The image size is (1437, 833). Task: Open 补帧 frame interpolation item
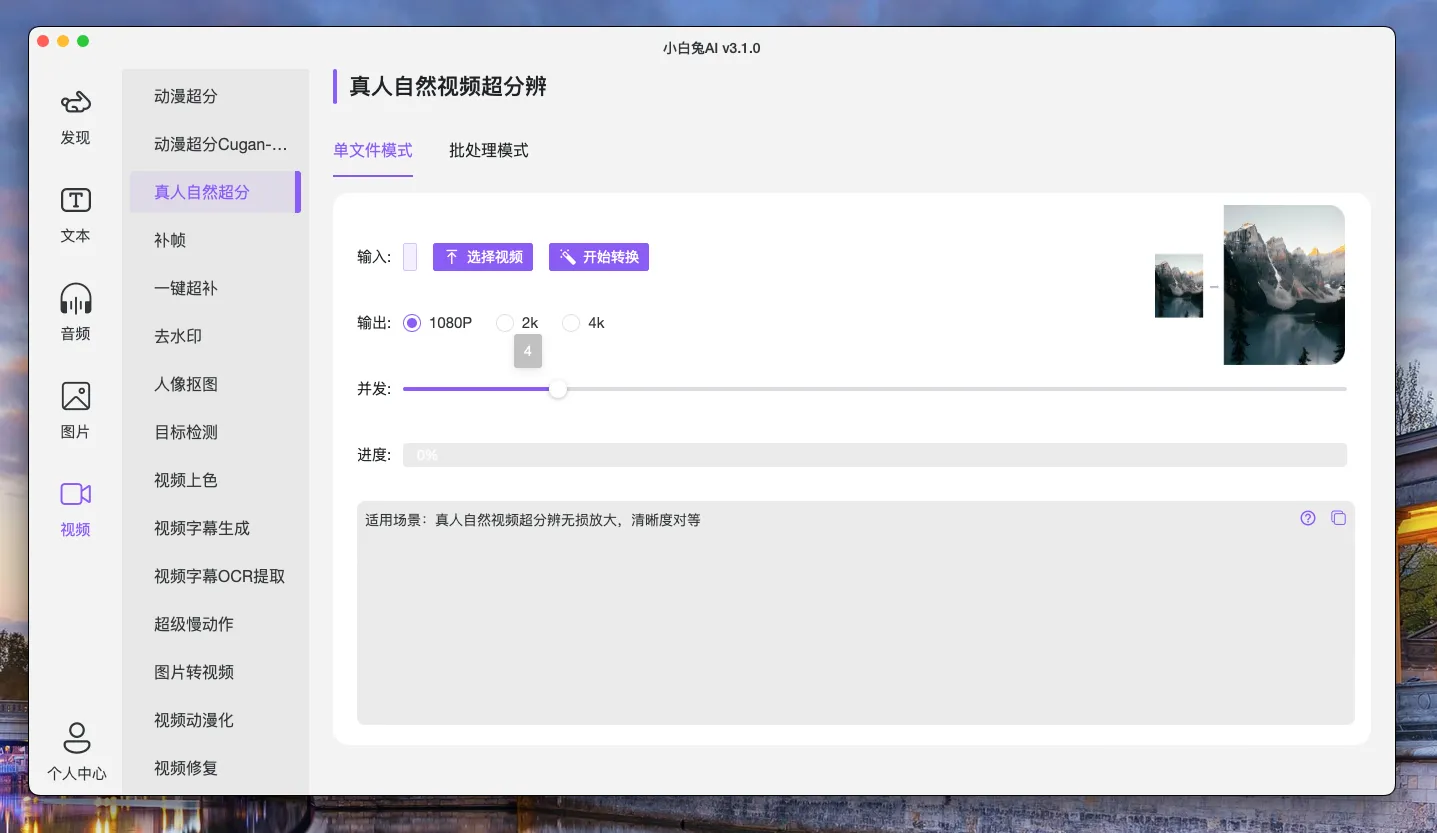(x=215, y=240)
